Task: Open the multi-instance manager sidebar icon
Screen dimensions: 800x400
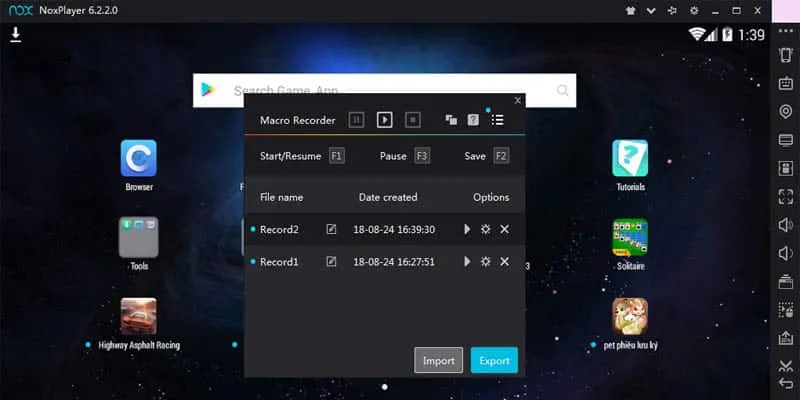Action: click(786, 281)
